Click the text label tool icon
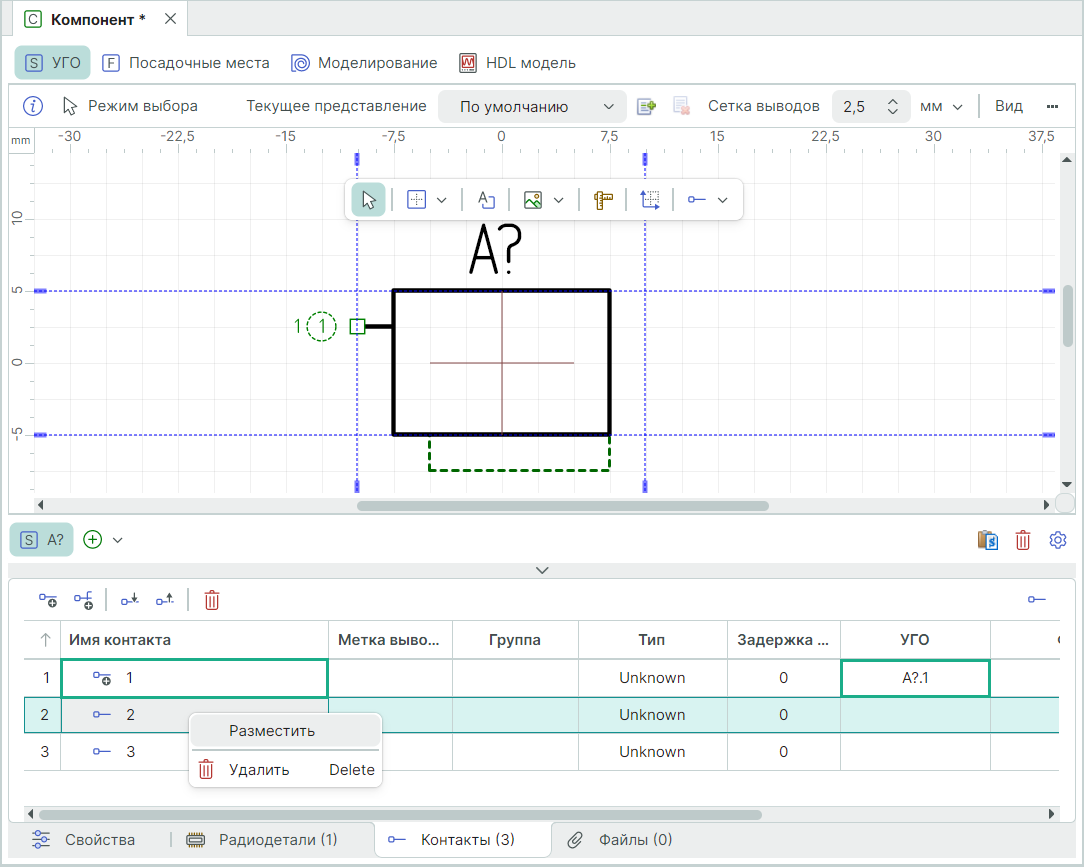Image resolution: width=1084 pixels, height=867 pixels. tap(486, 200)
